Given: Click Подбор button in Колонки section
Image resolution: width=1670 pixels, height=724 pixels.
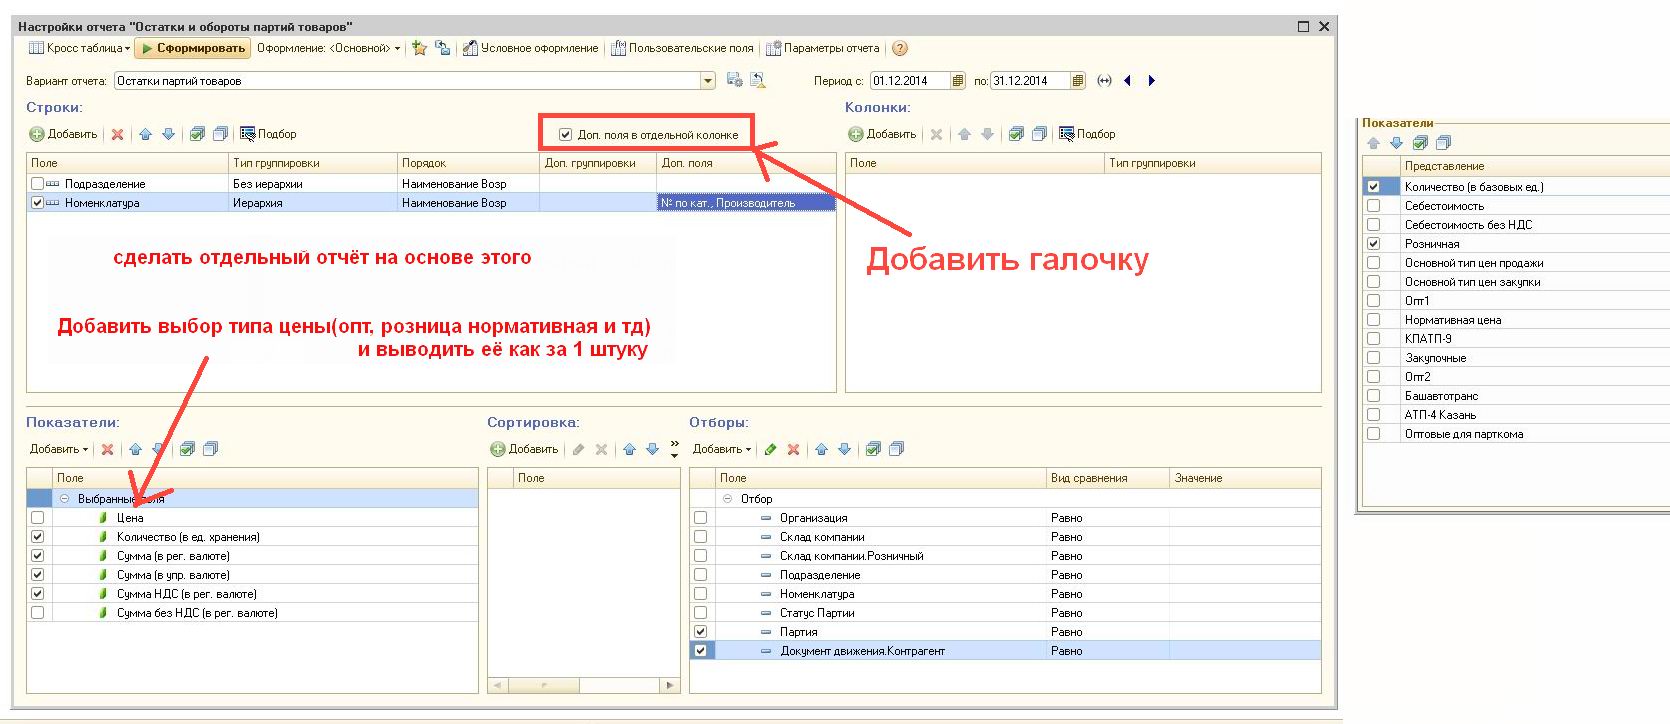Looking at the screenshot, I should (1087, 134).
